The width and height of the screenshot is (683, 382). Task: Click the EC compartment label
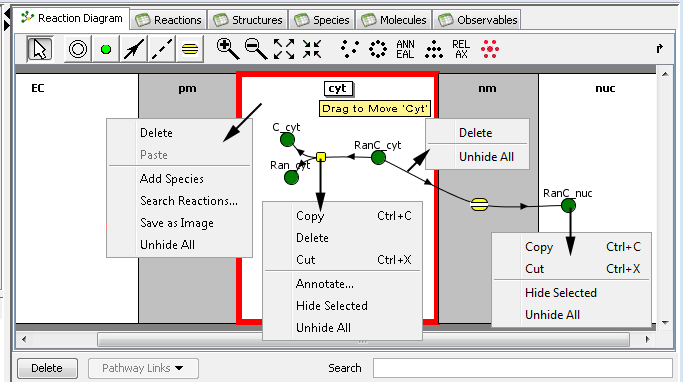(38, 88)
